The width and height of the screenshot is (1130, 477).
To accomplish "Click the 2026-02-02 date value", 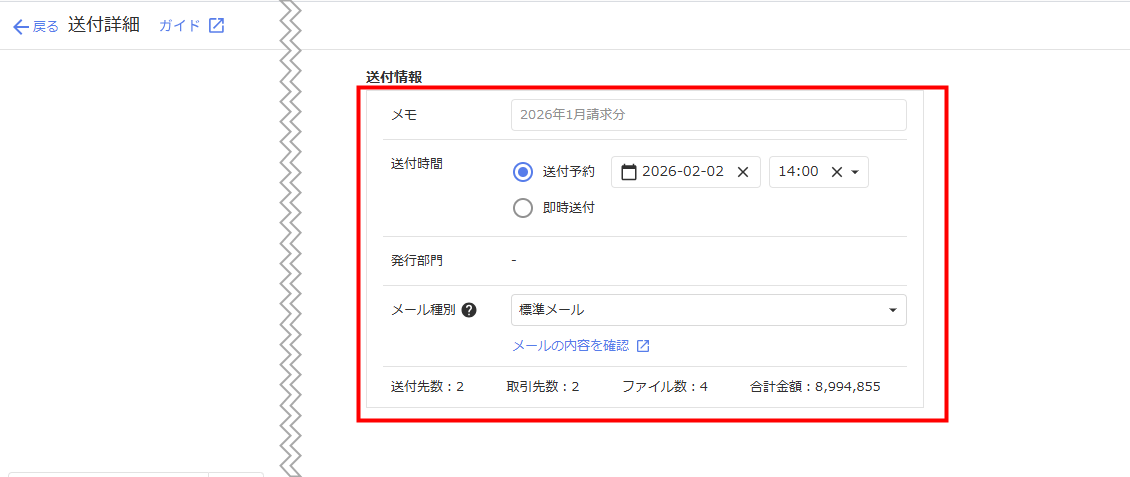I will click(x=682, y=172).
